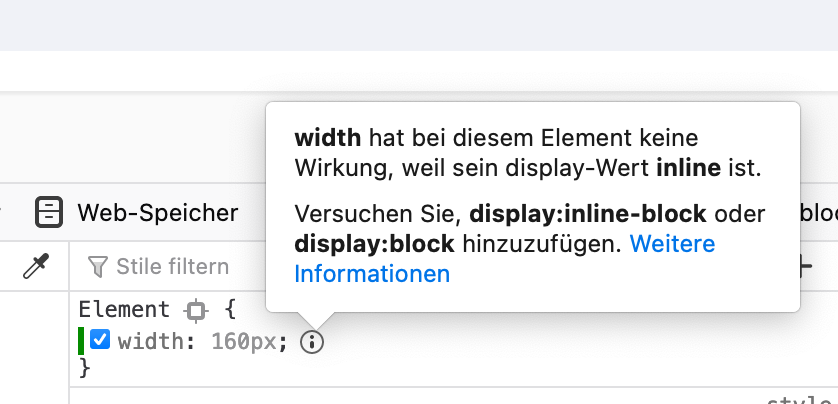Click the opening brace after Element

pos(230,309)
